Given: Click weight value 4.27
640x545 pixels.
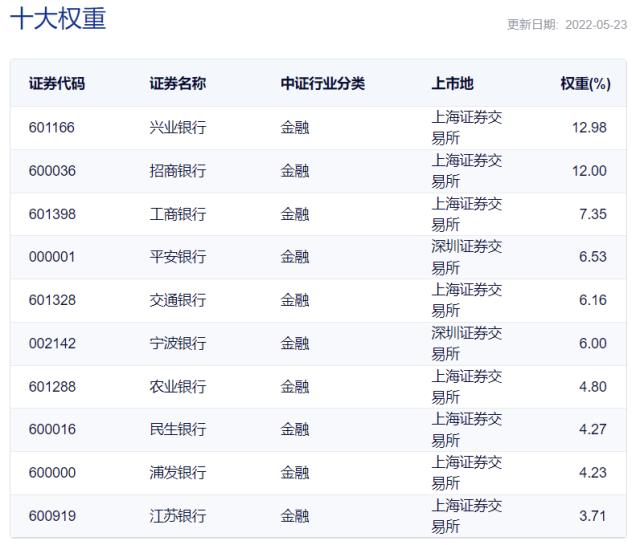Looking at the screenshot, I should 593,429.
